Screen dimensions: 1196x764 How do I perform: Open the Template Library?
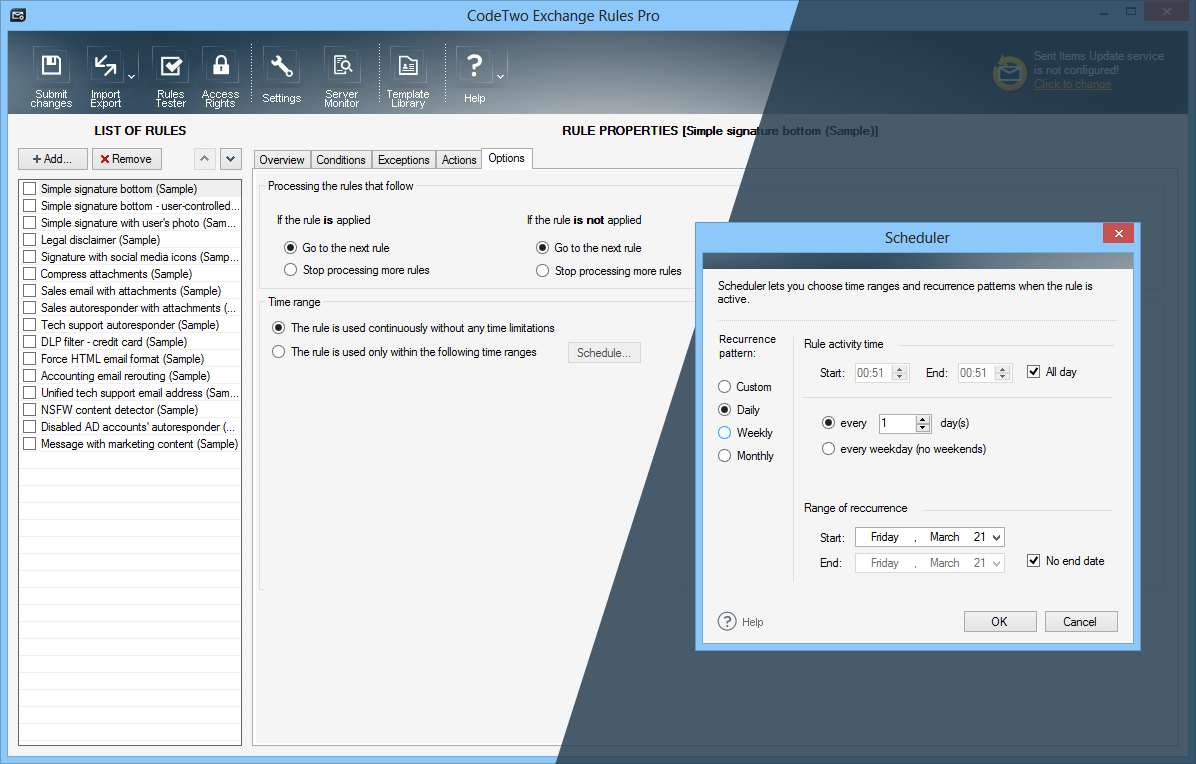408,76
